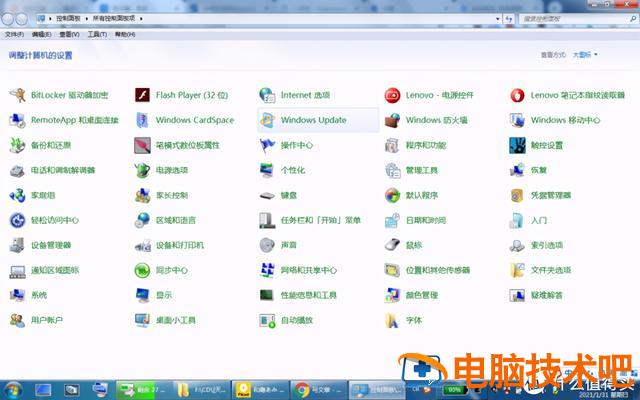Open 声音 settings
Screen dimensions: 640x400
coord(278,245)
